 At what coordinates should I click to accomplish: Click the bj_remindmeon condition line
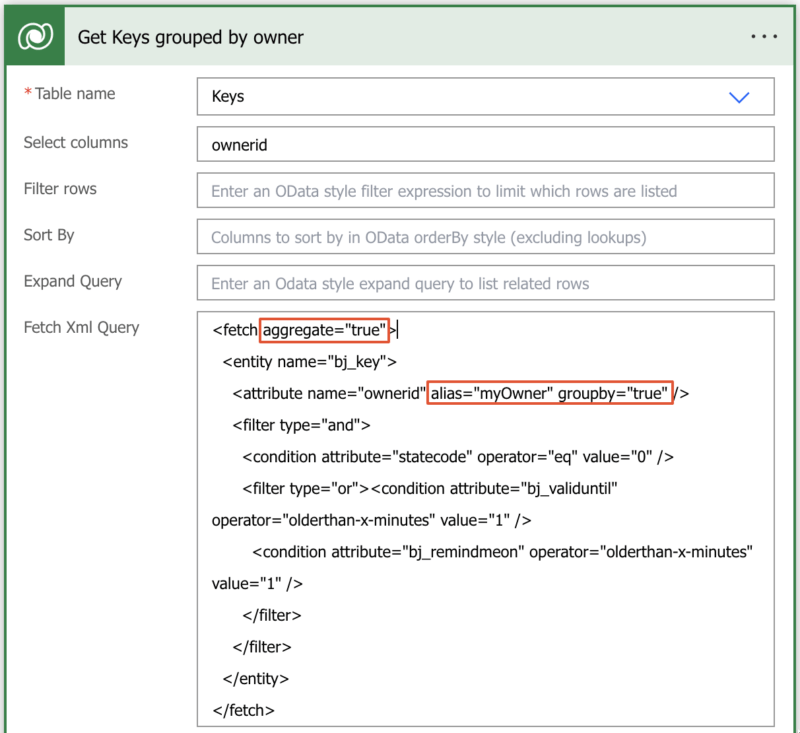(503, 552)
